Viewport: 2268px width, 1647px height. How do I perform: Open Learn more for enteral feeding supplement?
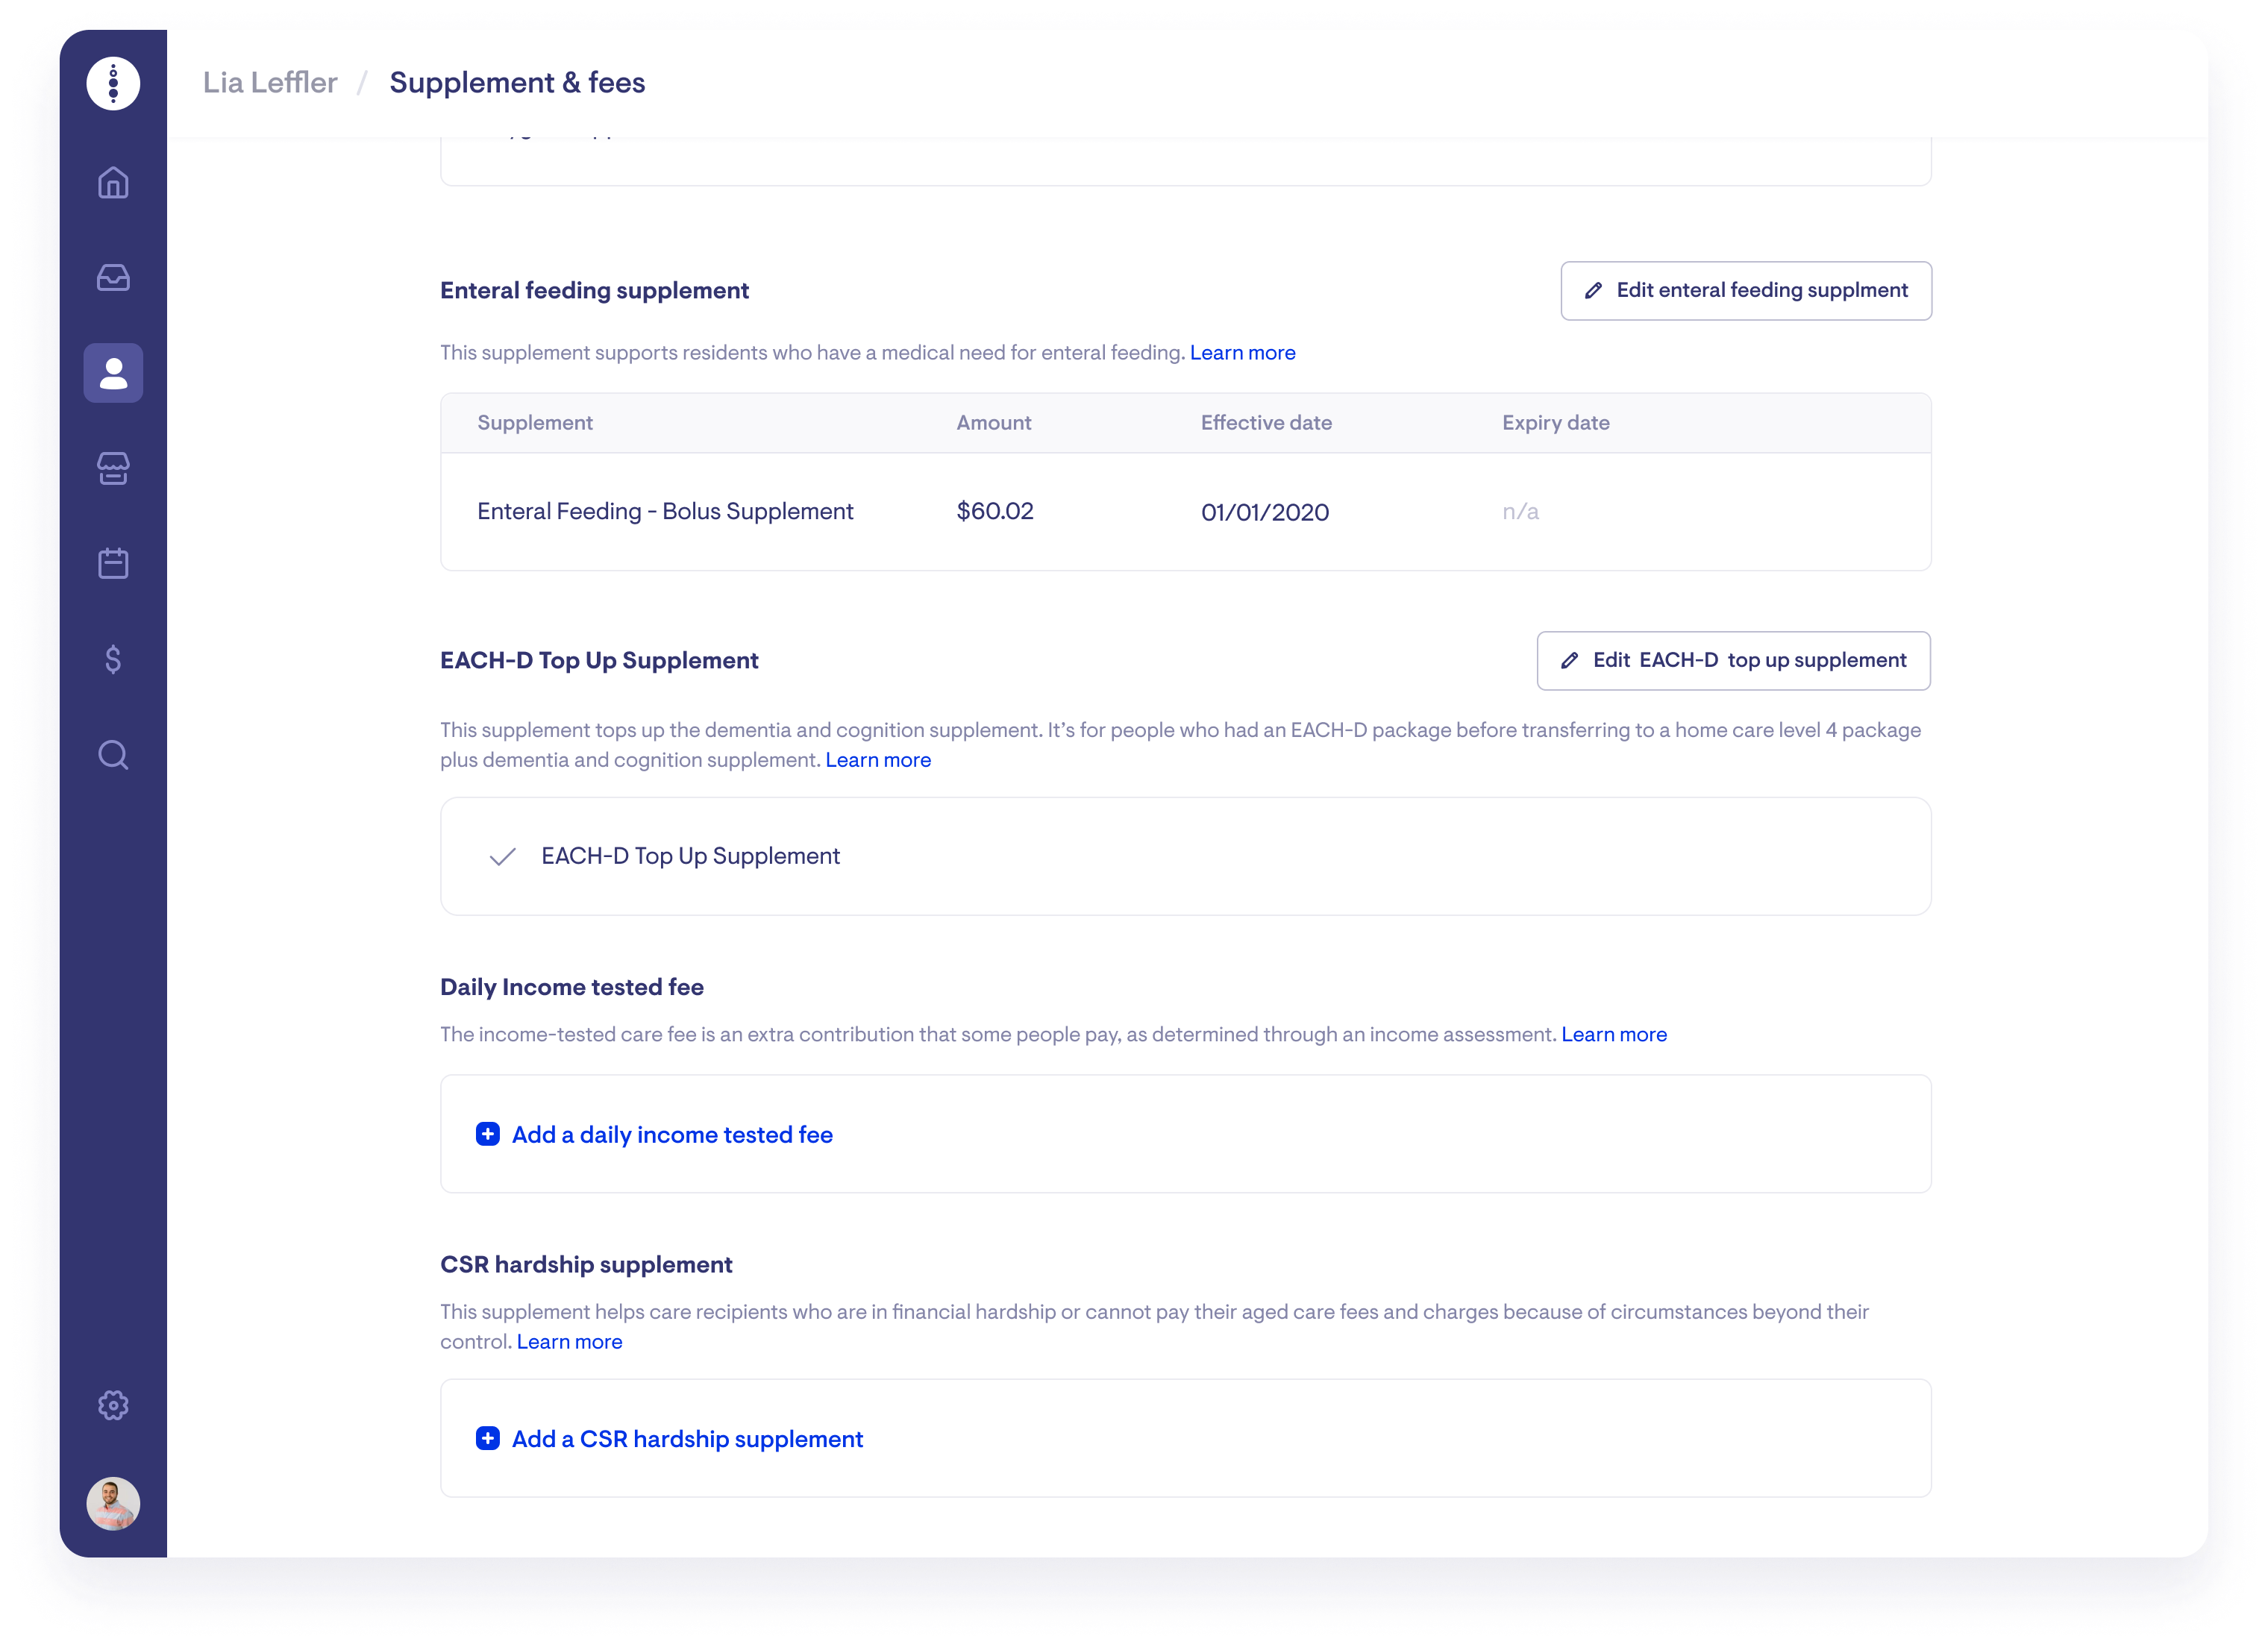pyautogui.click(x=1242, y=353)
